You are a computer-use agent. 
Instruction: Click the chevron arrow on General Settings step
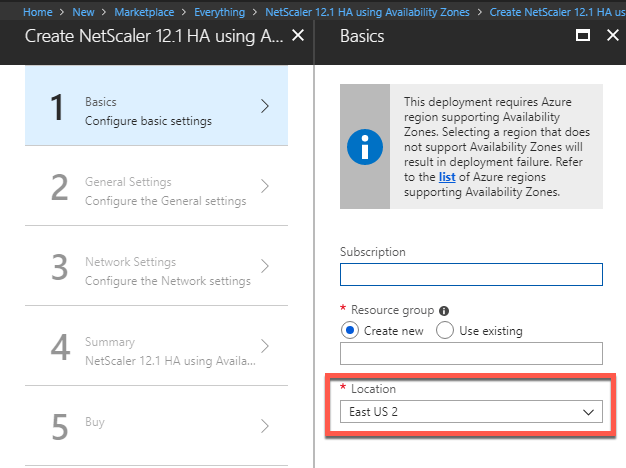(265, 186)
